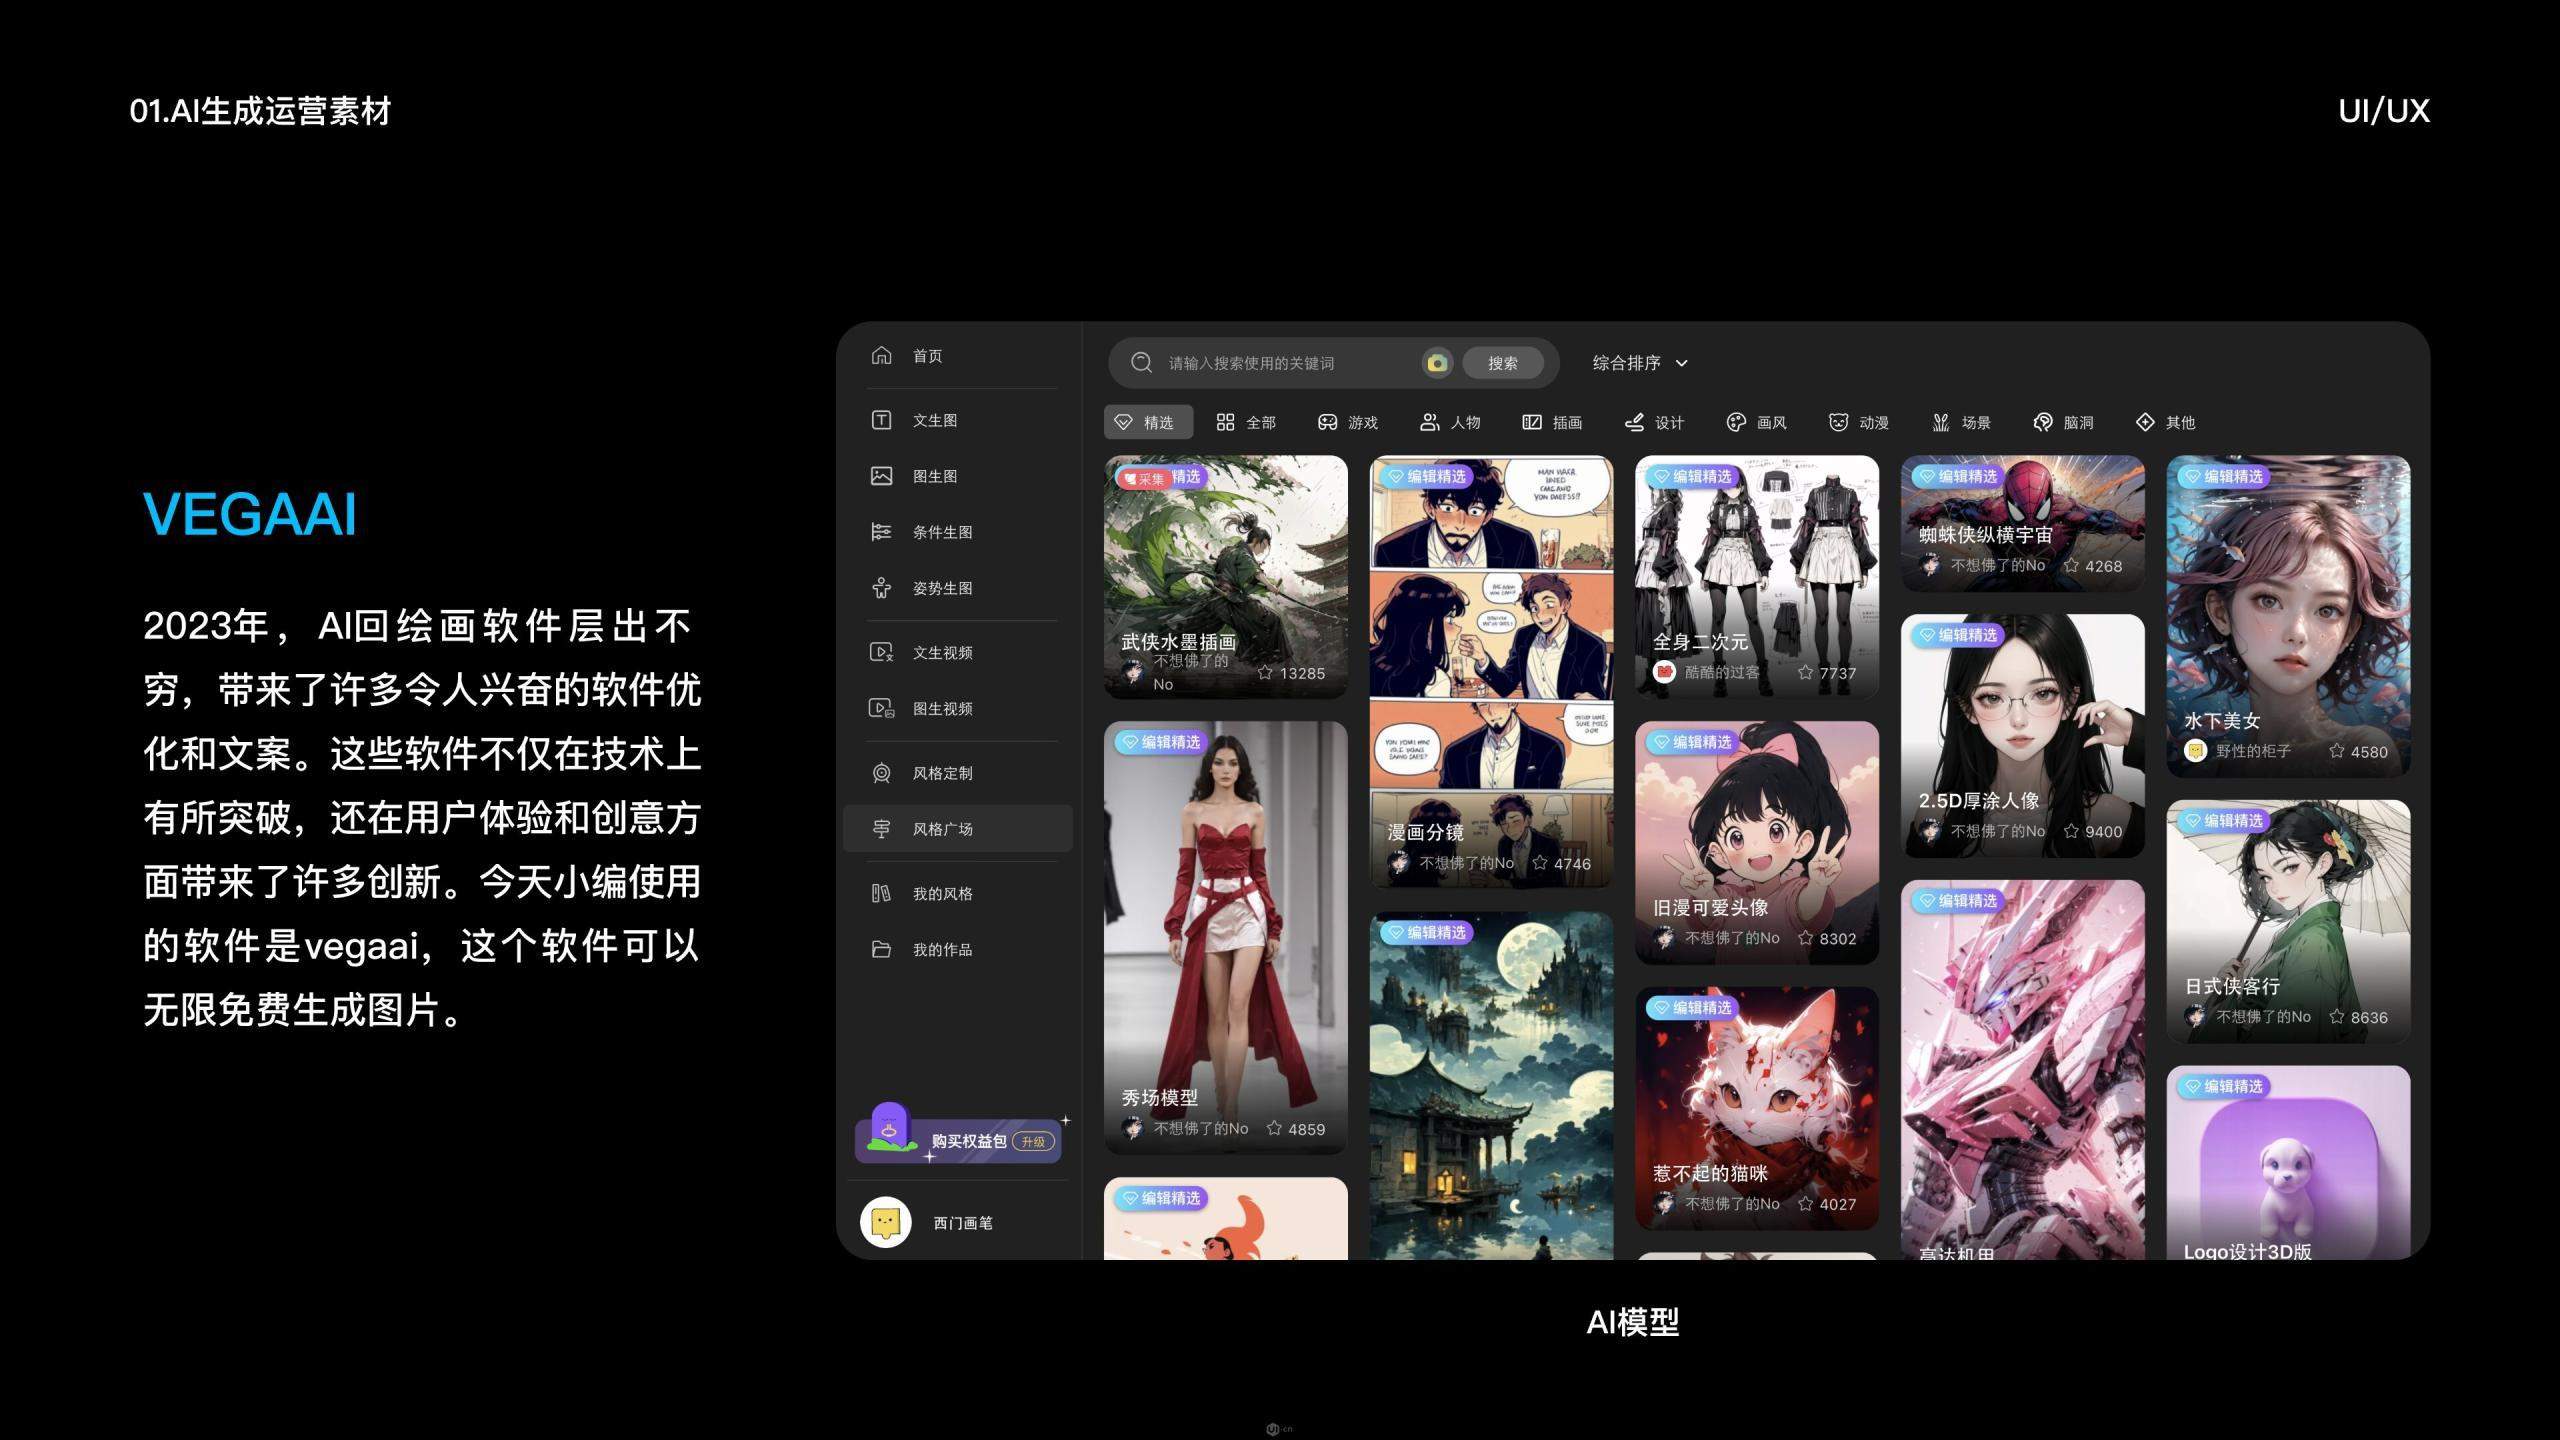Click the 搜索 search button

[1502, 363]
